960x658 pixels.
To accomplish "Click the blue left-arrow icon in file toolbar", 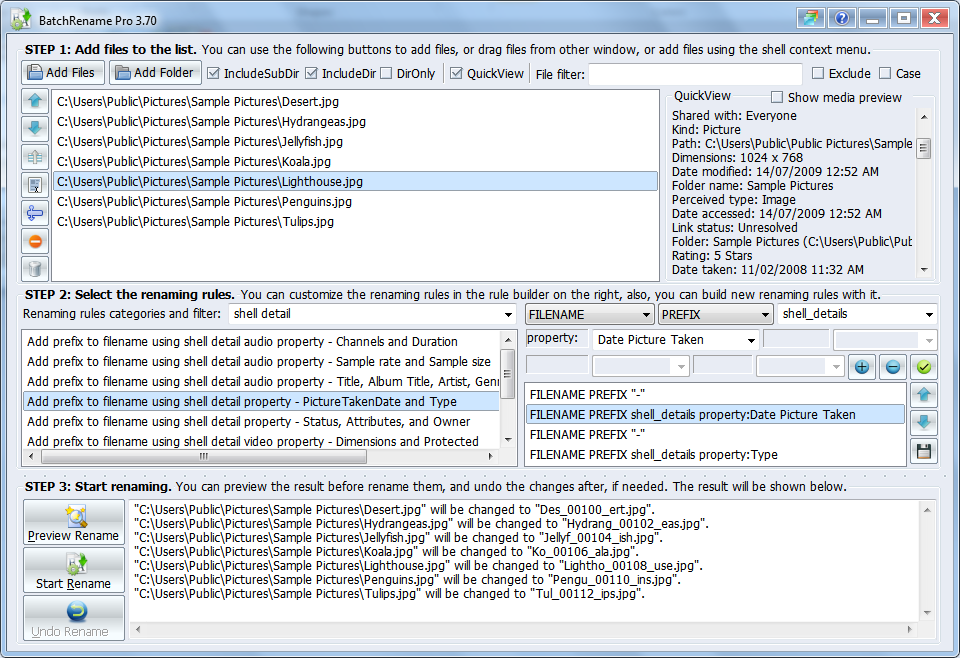I will coord(35,213).
